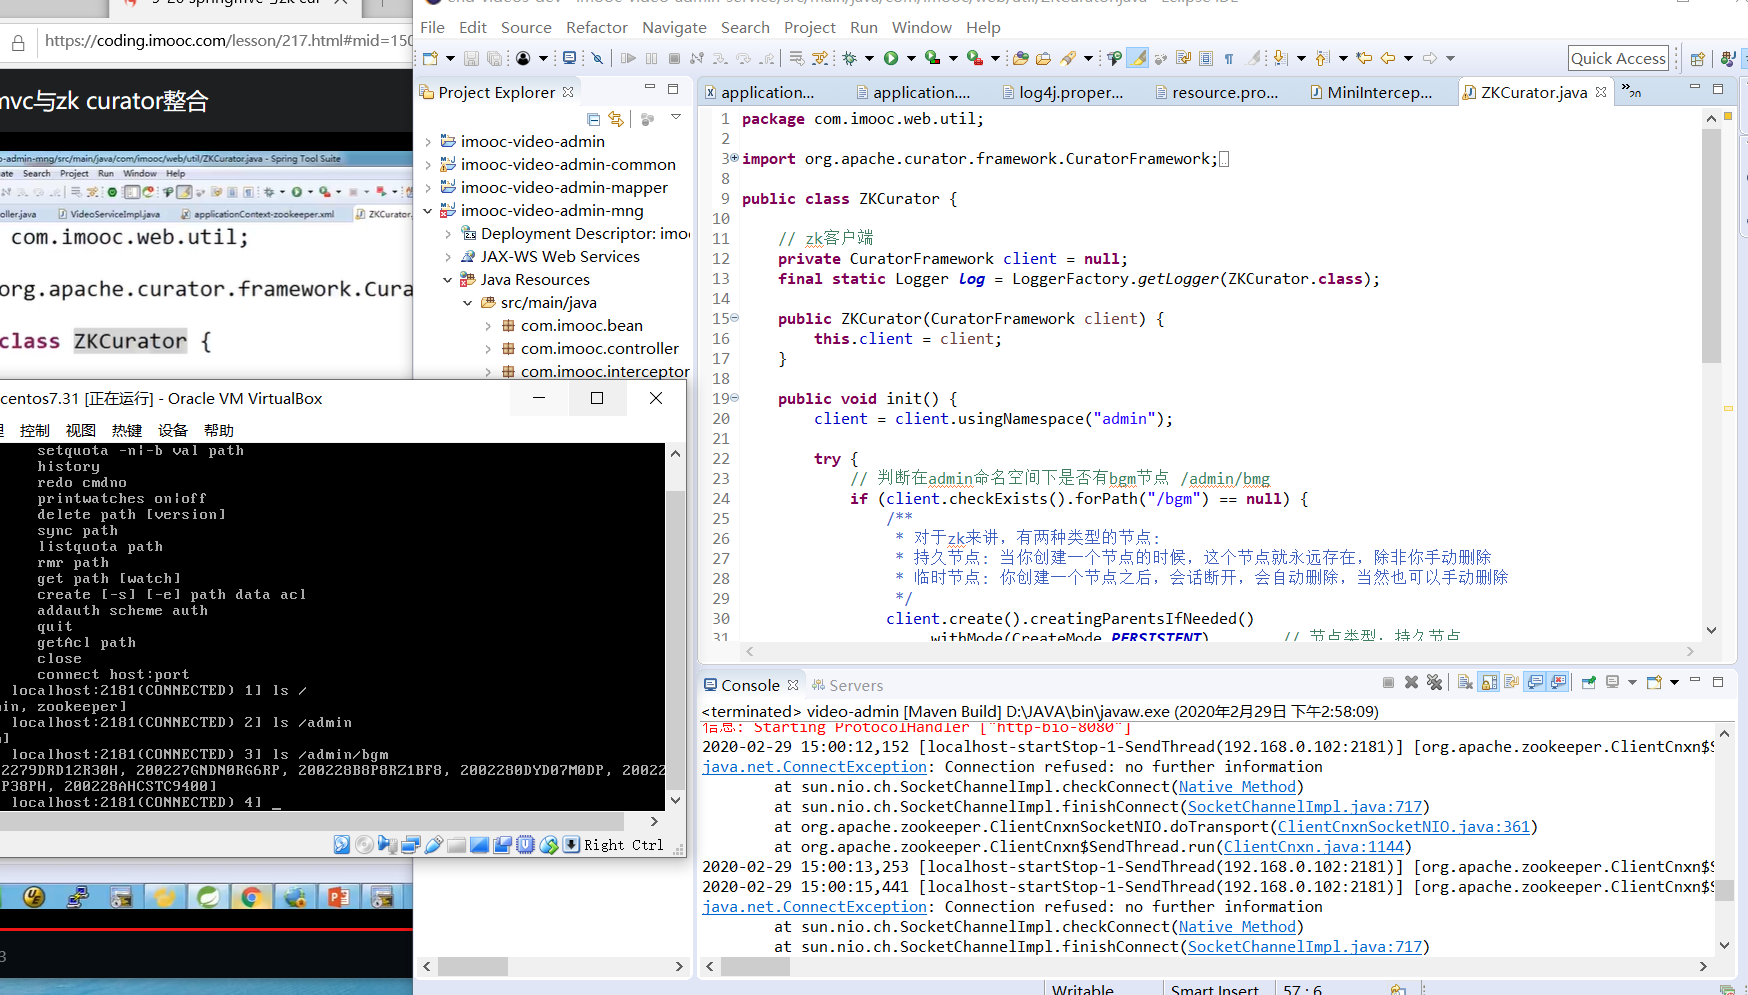Click the Open Type icon in toolbar

pos(1021,58)
